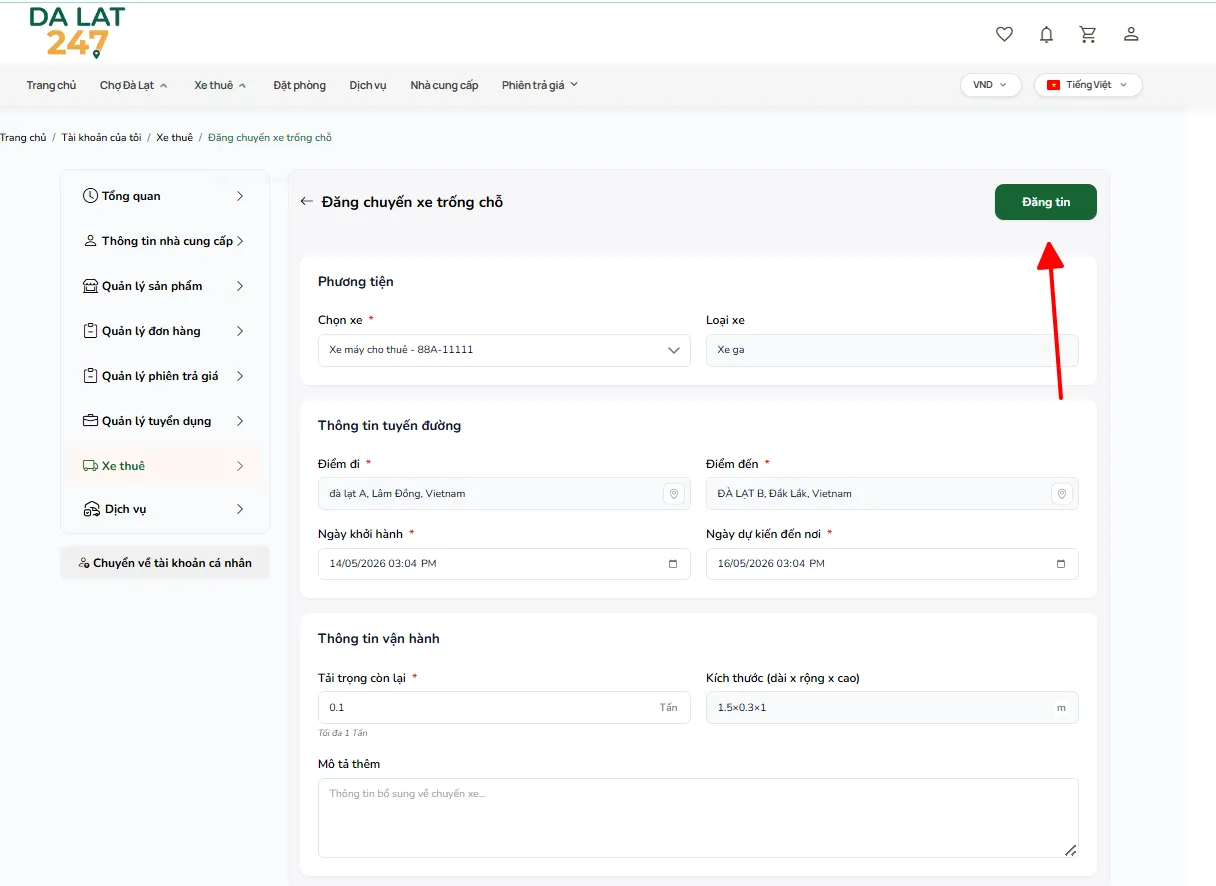This screenshot has height=886, width=1216.
Task: Expand the Phiên trả giá nav menu
Action: (x=540, y=85)
